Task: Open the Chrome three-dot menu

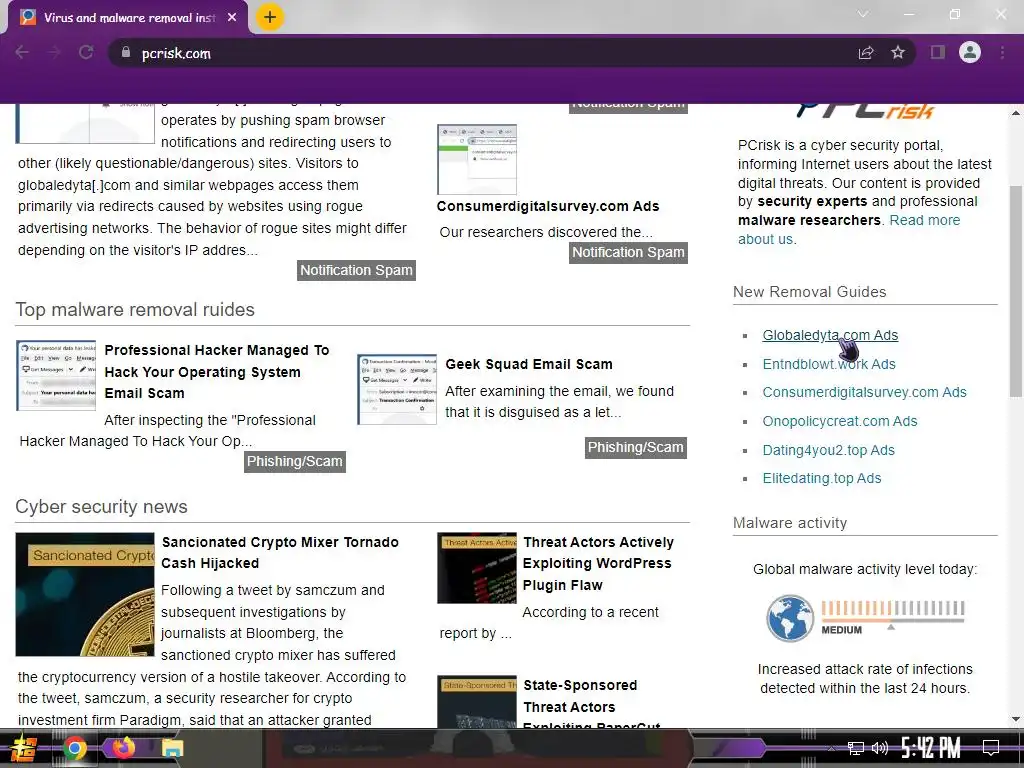Action: (1002, 53)
